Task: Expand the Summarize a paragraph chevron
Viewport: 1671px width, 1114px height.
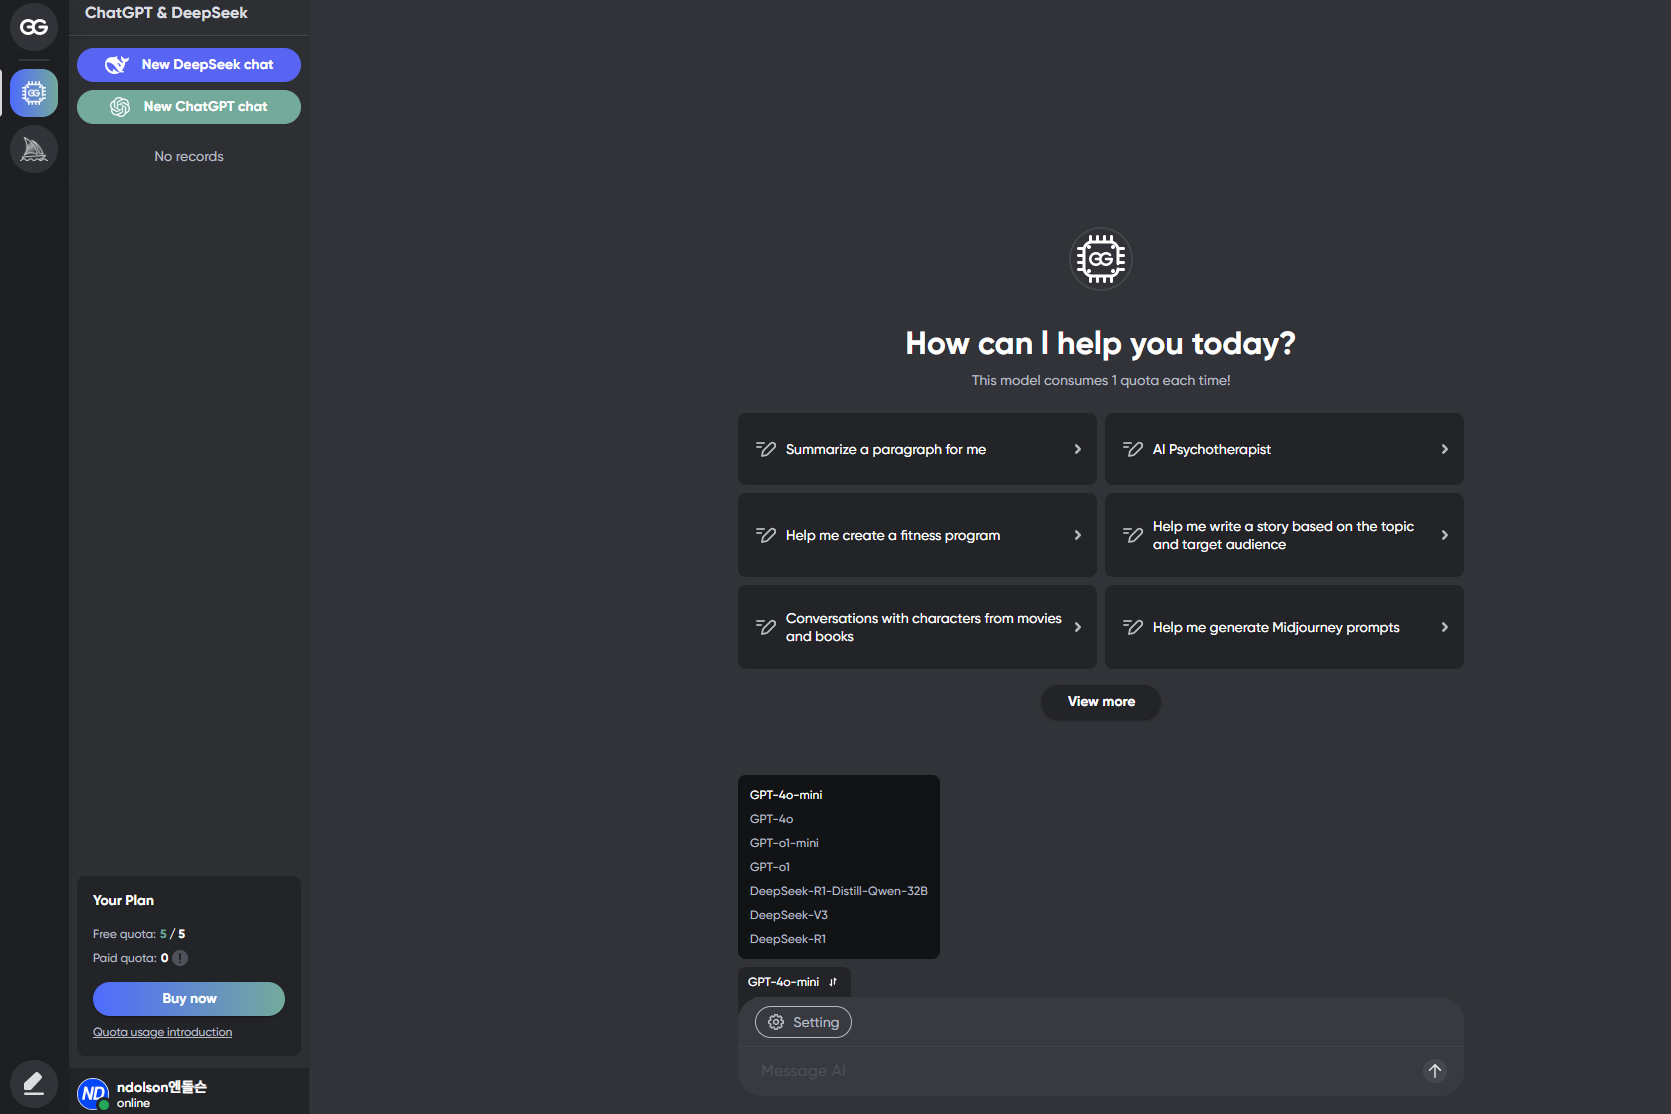Action: click(1078, 449)
